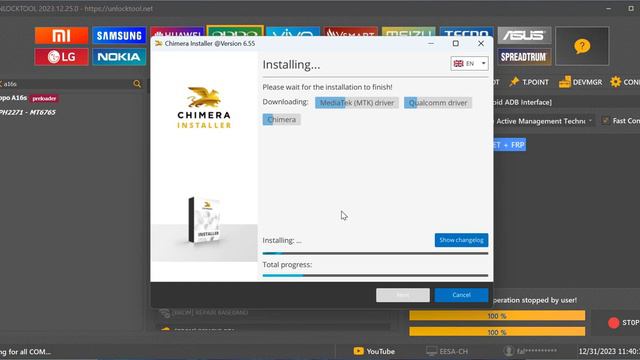Click the disabled Next button

pyautogui.click(x=403, y=295)
